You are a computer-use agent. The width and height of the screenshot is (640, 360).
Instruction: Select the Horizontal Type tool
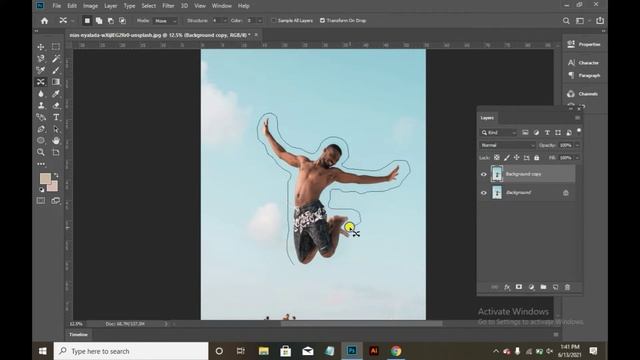tap(56, 117)
